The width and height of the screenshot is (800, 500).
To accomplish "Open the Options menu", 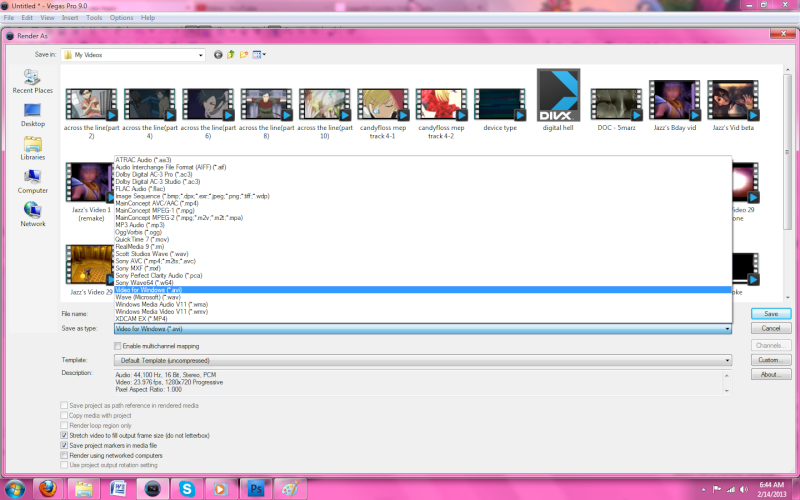I will point(121,17).
